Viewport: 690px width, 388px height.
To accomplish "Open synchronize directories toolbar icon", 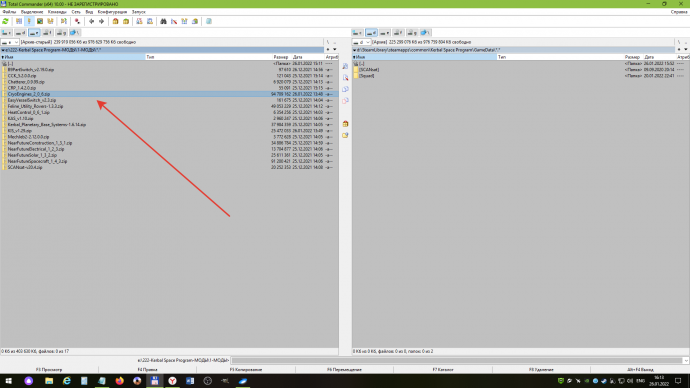I will [x=184, y=21].
